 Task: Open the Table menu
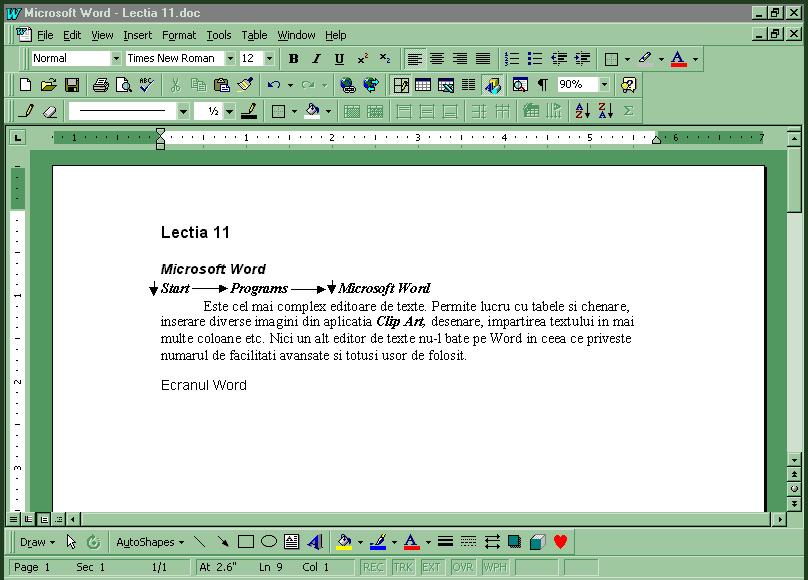(x=254, y=35)
